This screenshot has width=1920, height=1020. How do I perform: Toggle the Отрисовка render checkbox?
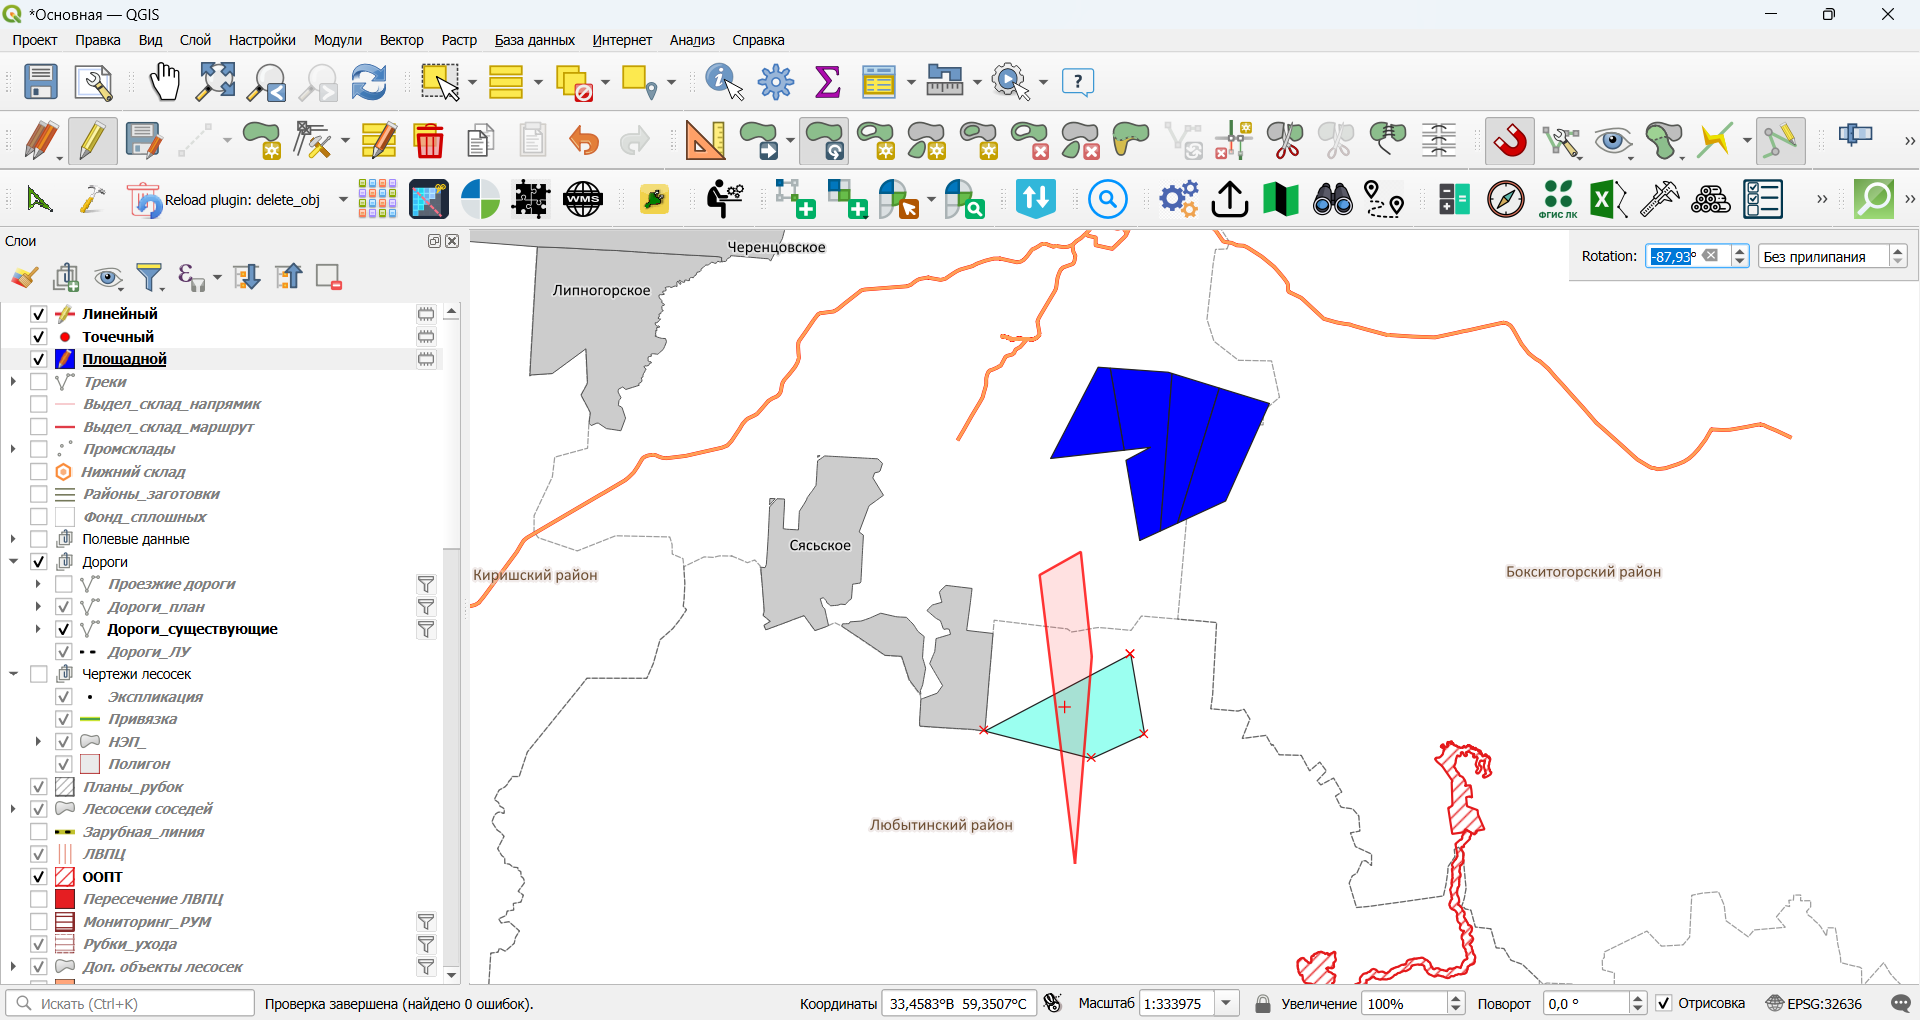(x=1664, y=1003)
